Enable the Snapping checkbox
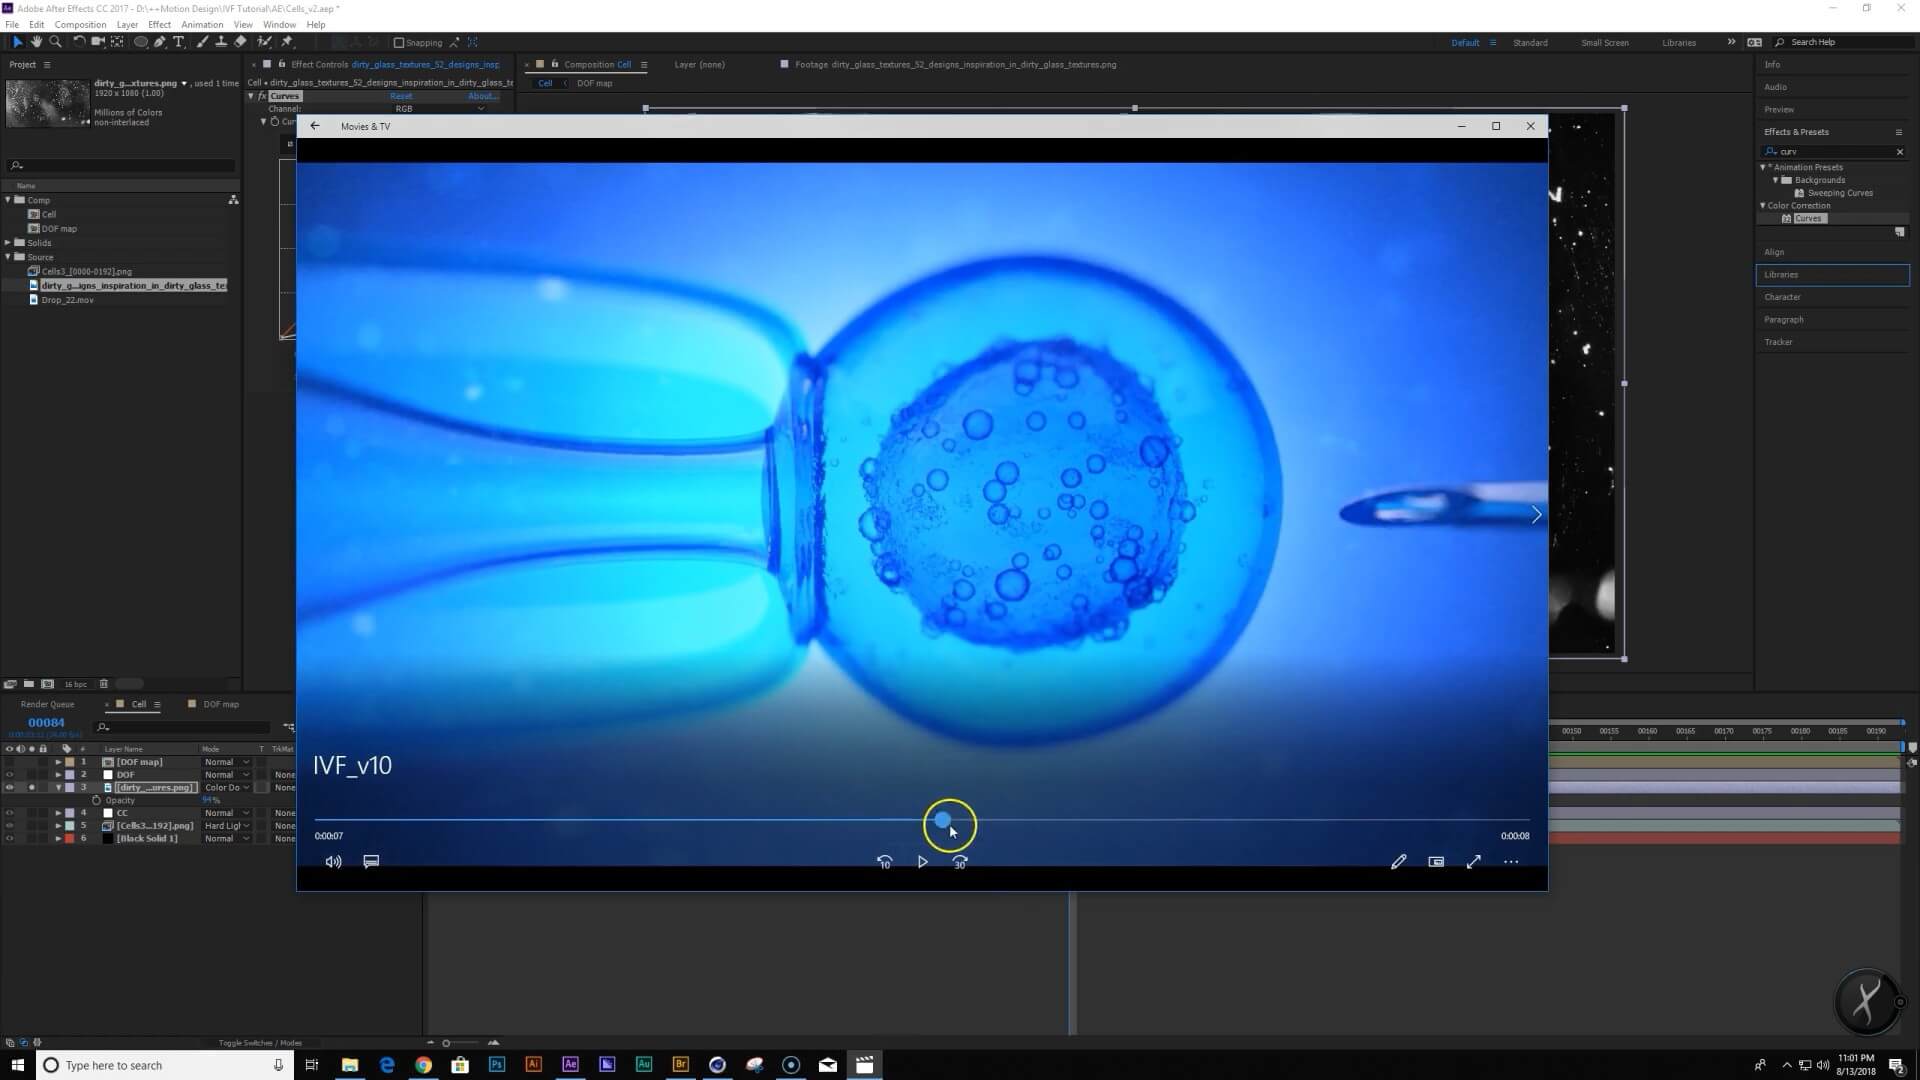Image resolution: width=1920 pixels, height=1080 pixels. coord(399,43)
